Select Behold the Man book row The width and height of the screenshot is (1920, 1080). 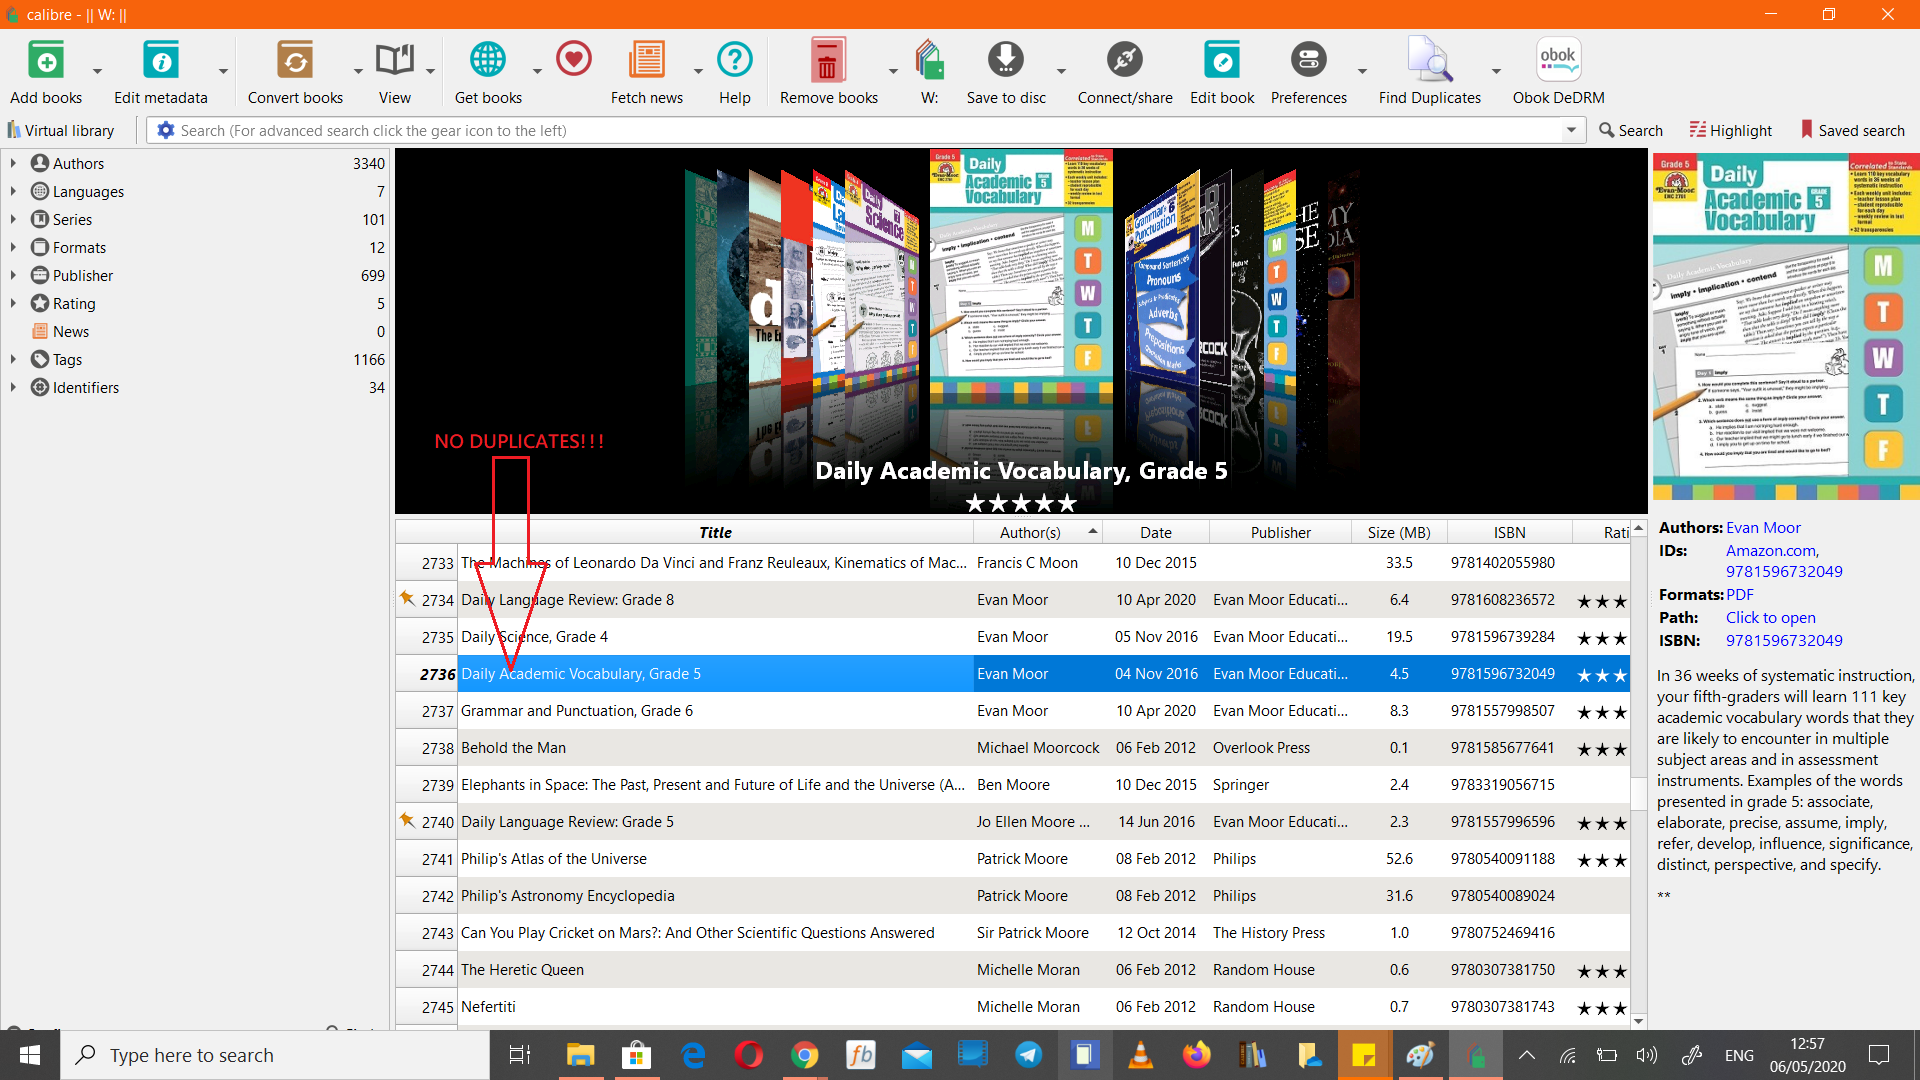712,747
